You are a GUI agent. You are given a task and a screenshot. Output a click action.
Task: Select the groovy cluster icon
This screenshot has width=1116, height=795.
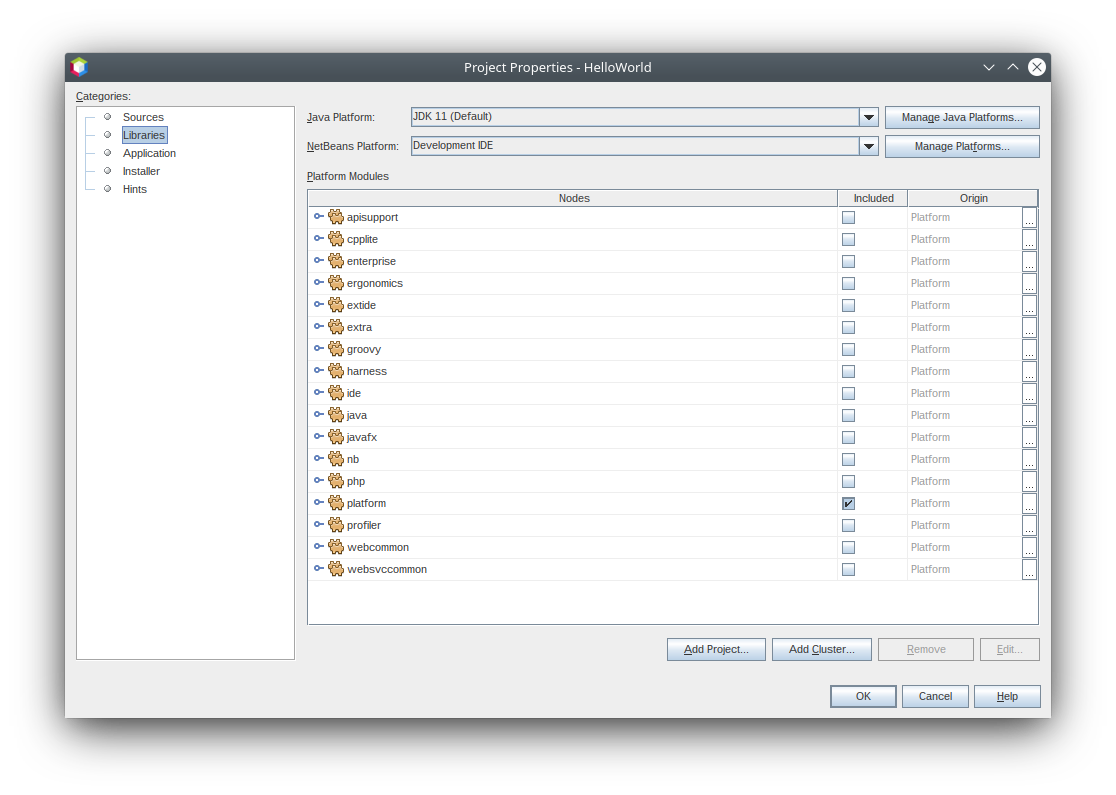[336, 349]
